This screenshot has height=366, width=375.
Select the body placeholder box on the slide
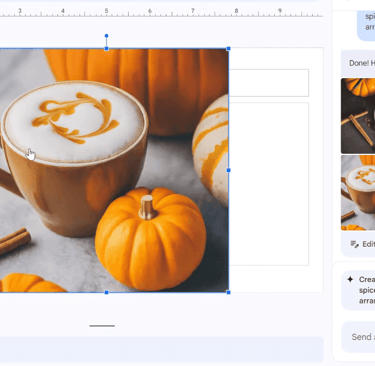[269, 184]
